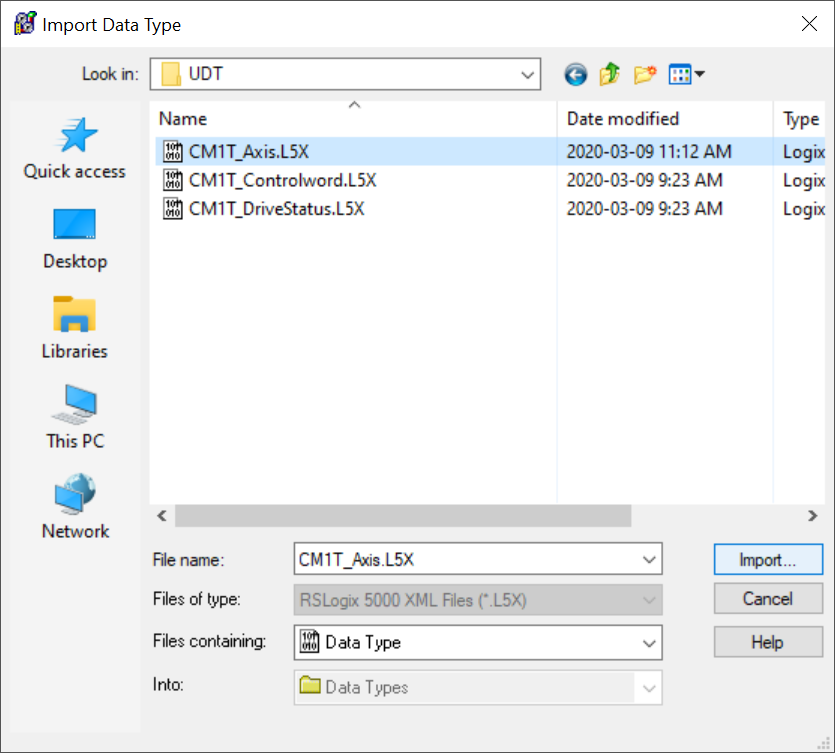Select CM1T_Controlword.L5X file

click(x=282, y=181)
